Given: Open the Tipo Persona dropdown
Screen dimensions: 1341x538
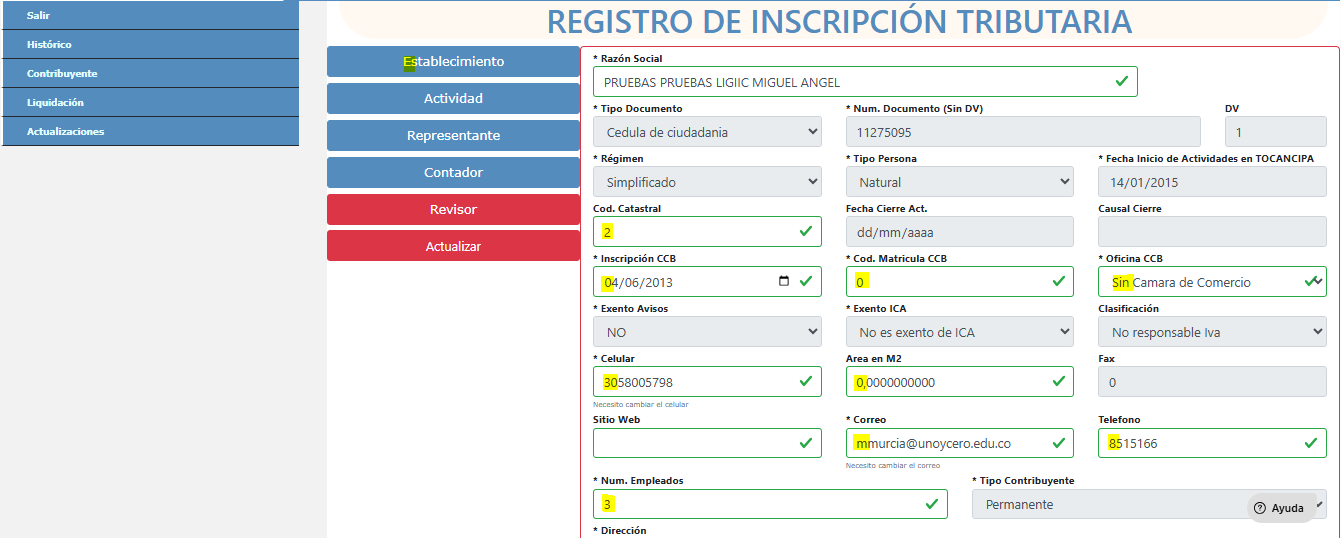Looking at the screenshot, I should pos(960,182).
